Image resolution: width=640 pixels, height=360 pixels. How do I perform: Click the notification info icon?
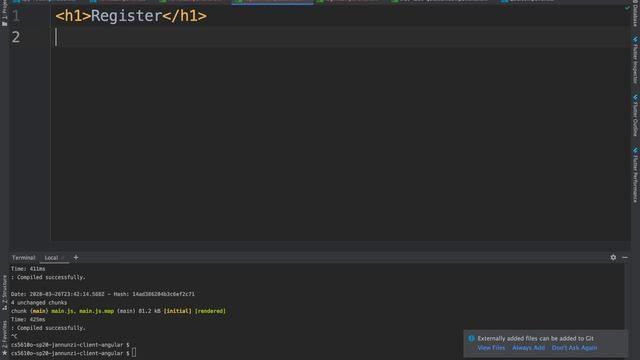(x=471, y=338)
